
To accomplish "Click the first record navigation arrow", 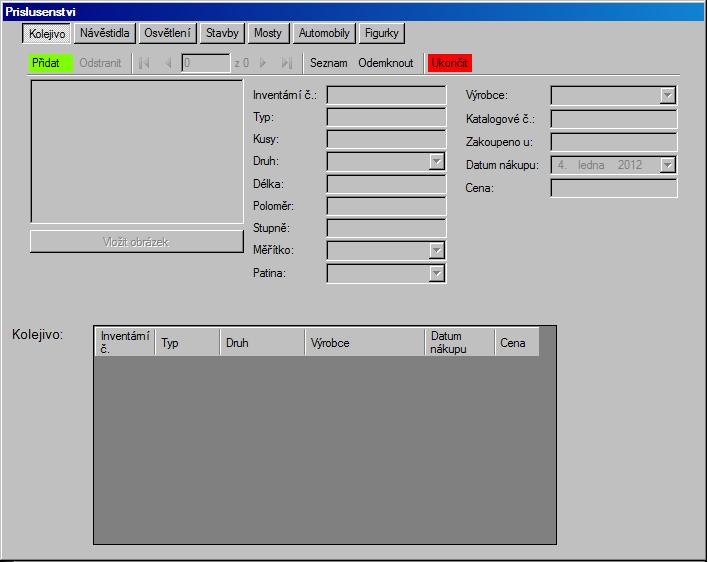I will [143, 63].
